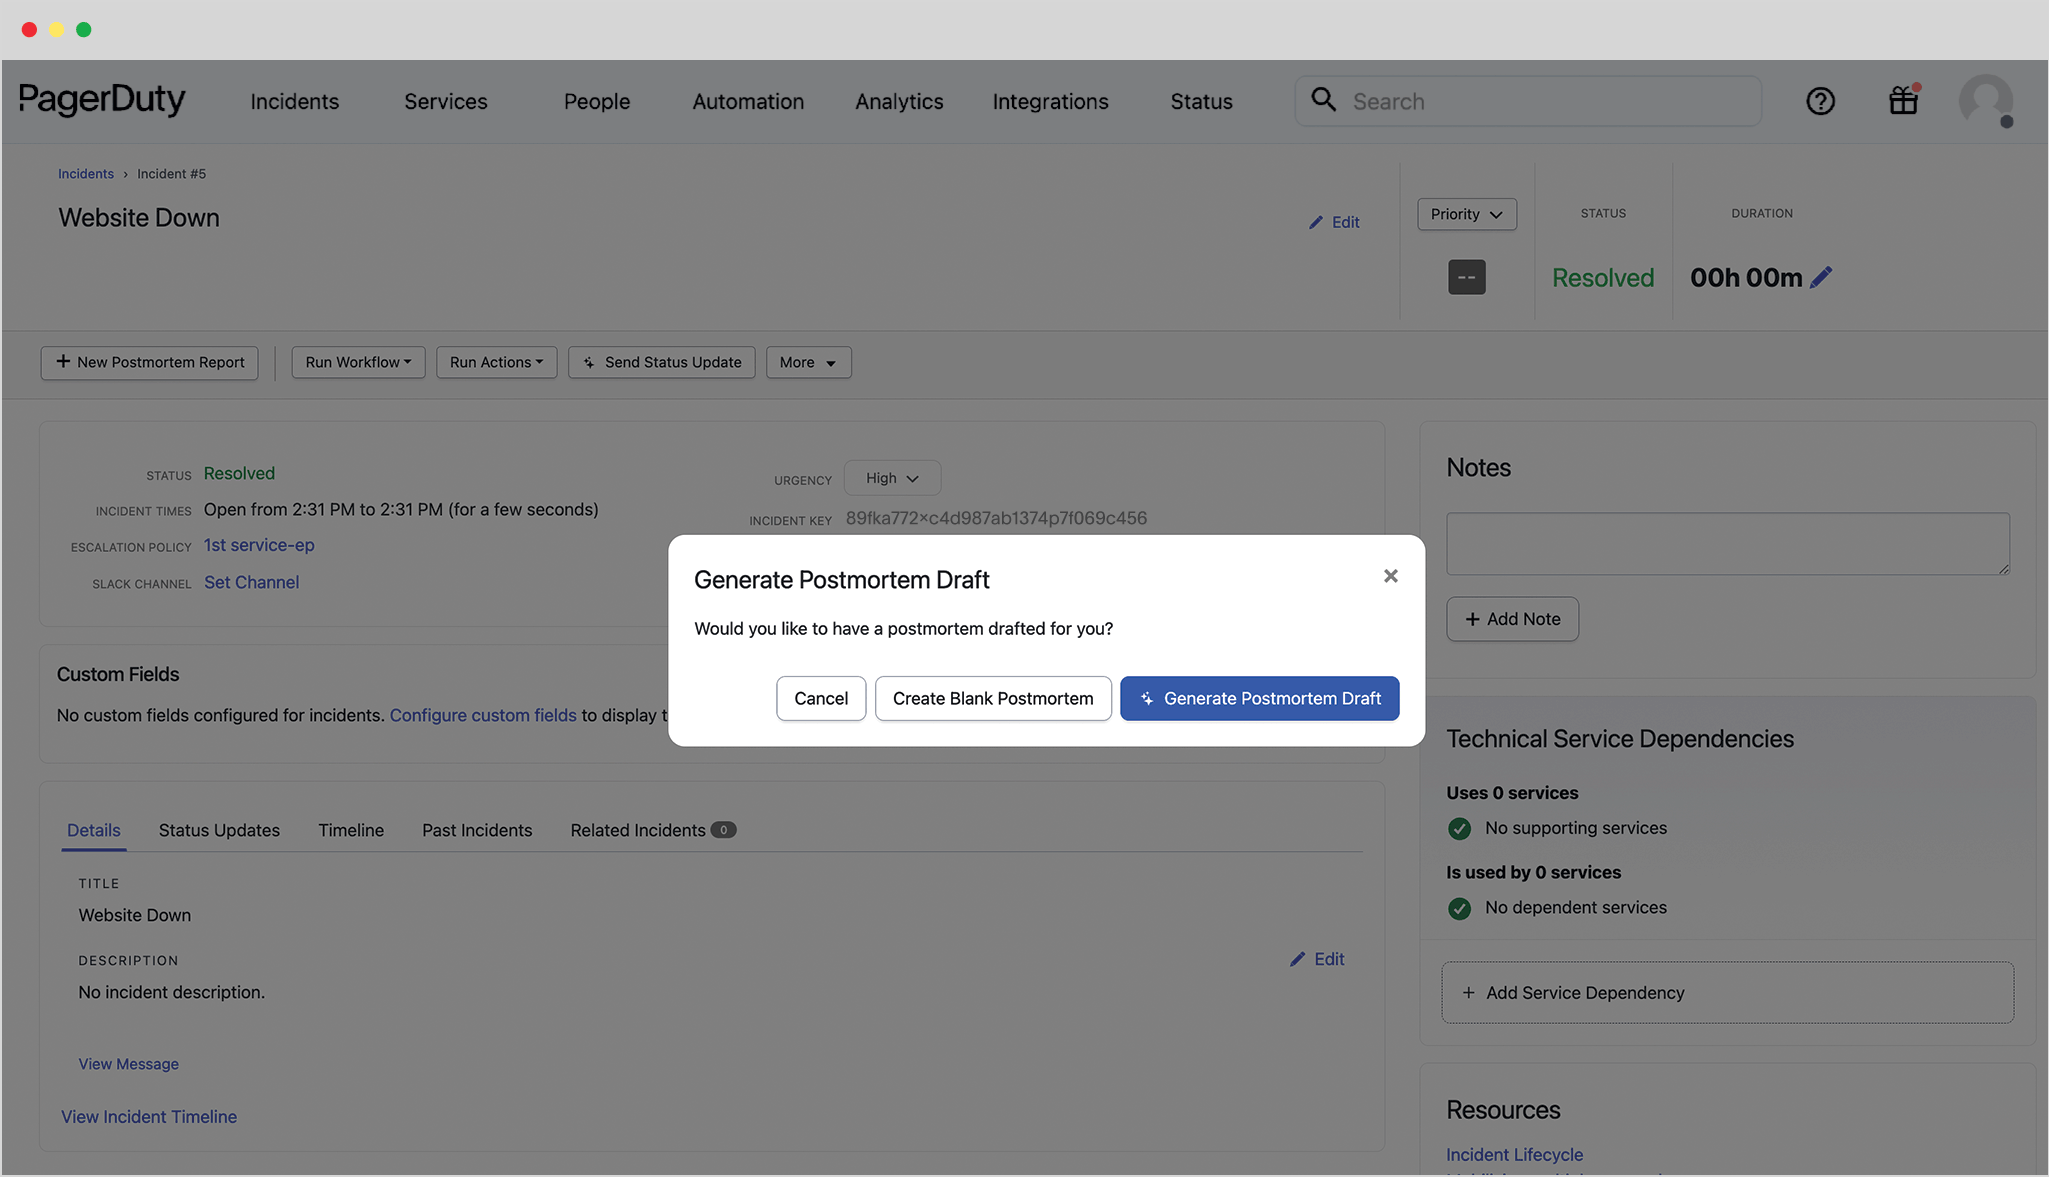2049x1177 pixels.
Task: Open the gift box what's new icon
Action: (1904, 101)
